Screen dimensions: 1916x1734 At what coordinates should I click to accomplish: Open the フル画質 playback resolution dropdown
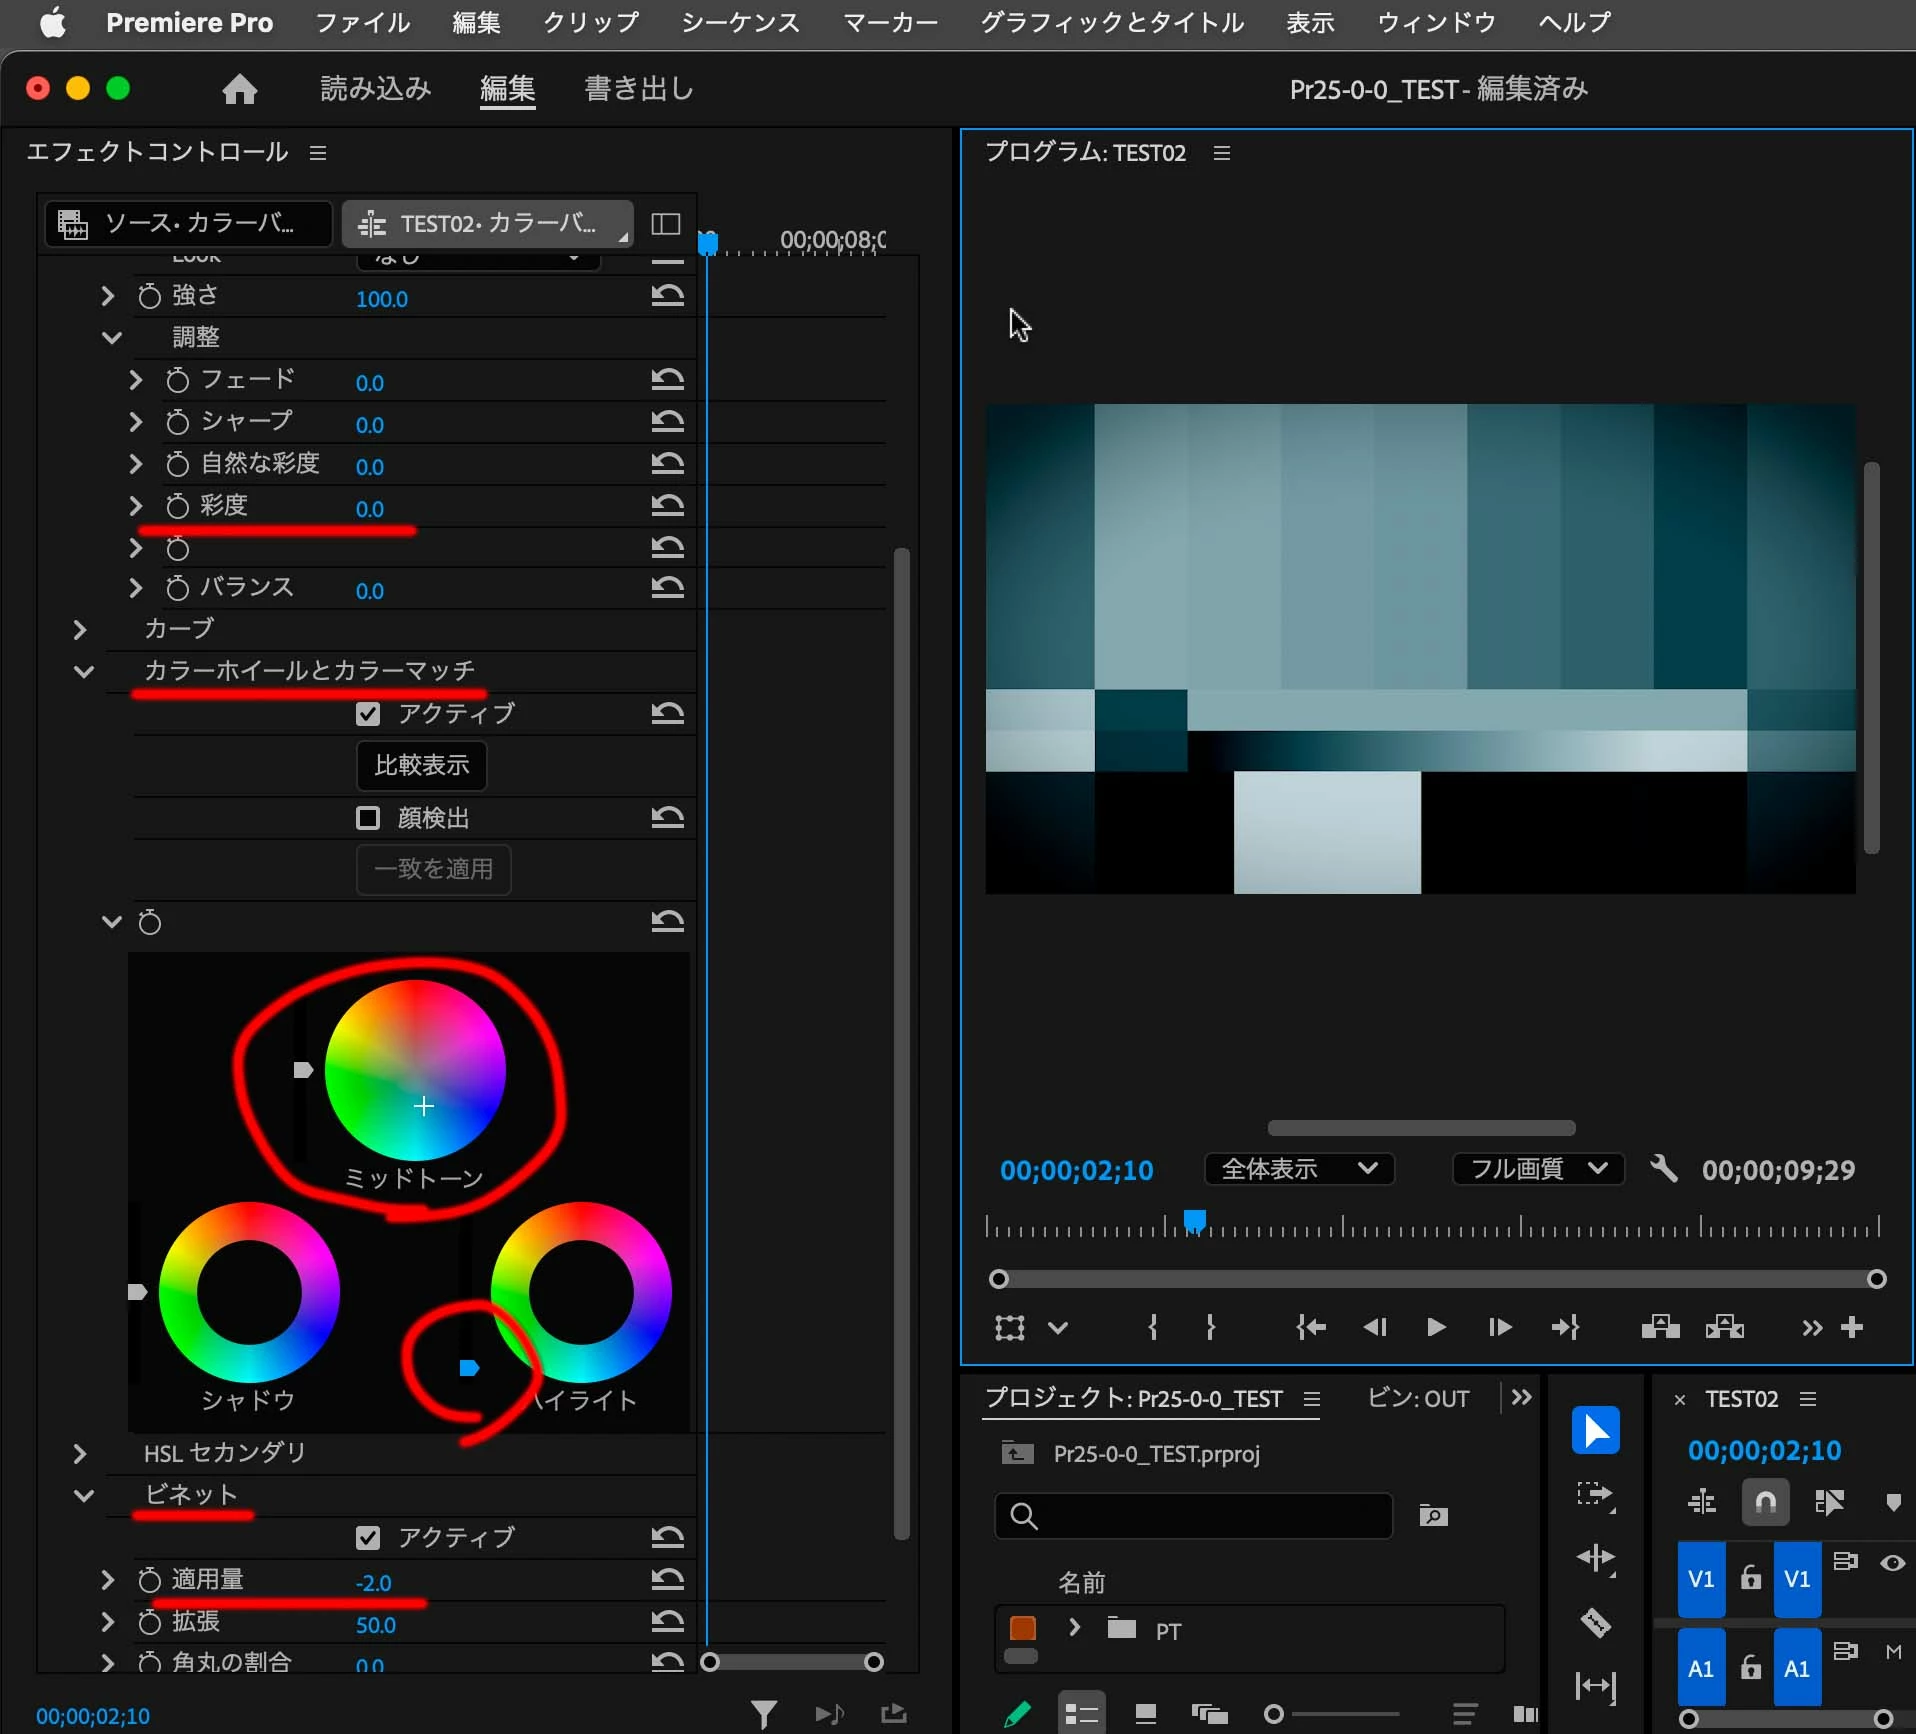click(x=1538, y=1169)
